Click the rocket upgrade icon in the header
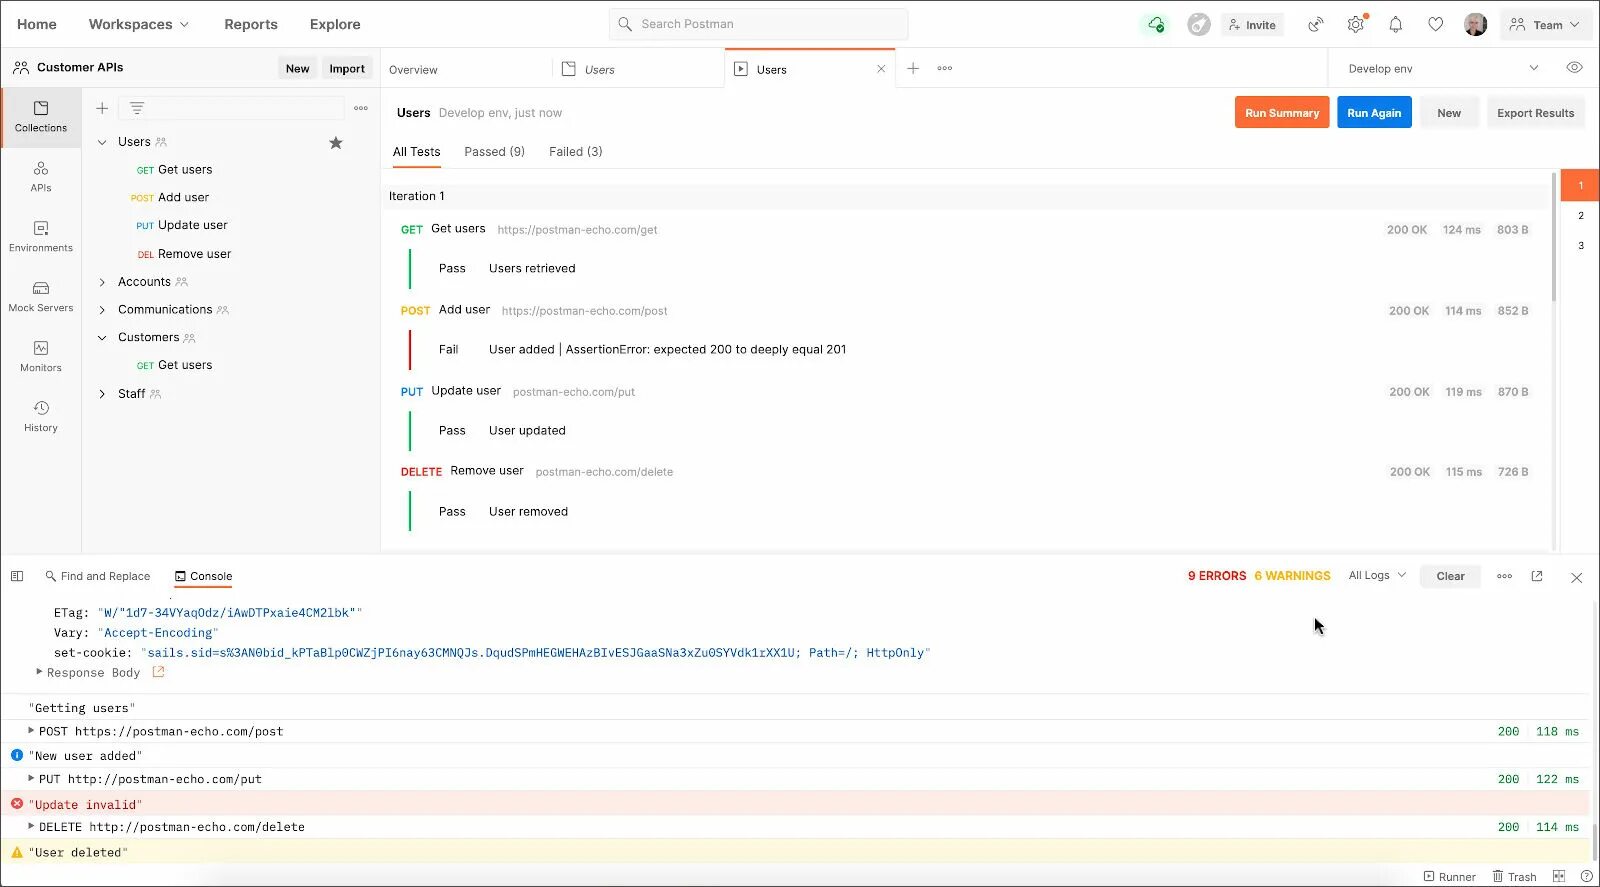Viewport: 1600px width, 887px height. pos(1199,25)
